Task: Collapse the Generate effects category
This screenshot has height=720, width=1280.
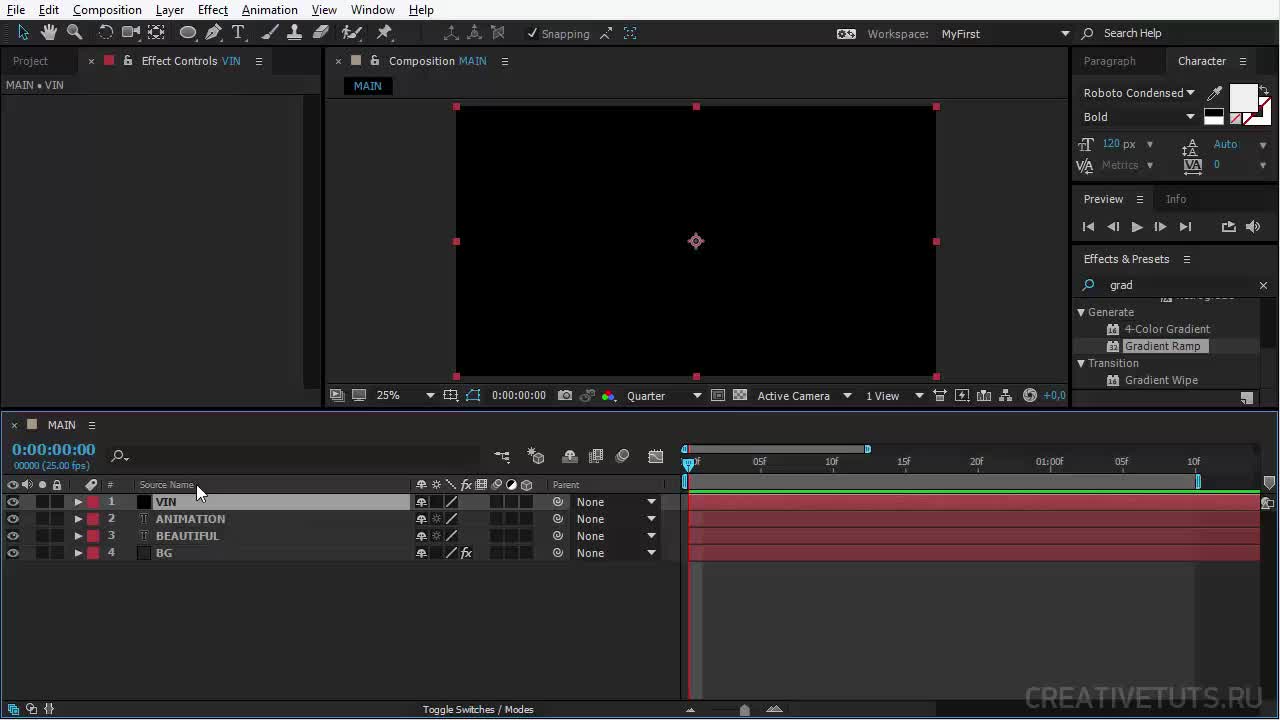Action: point(1081,312)
